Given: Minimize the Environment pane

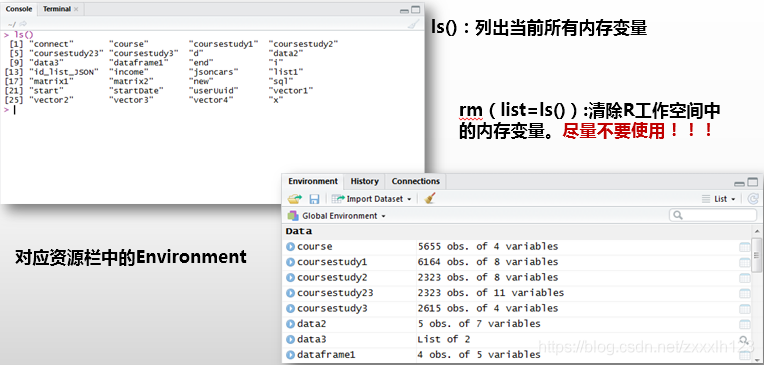Looking at the screenshot, I should pos(740,183).
